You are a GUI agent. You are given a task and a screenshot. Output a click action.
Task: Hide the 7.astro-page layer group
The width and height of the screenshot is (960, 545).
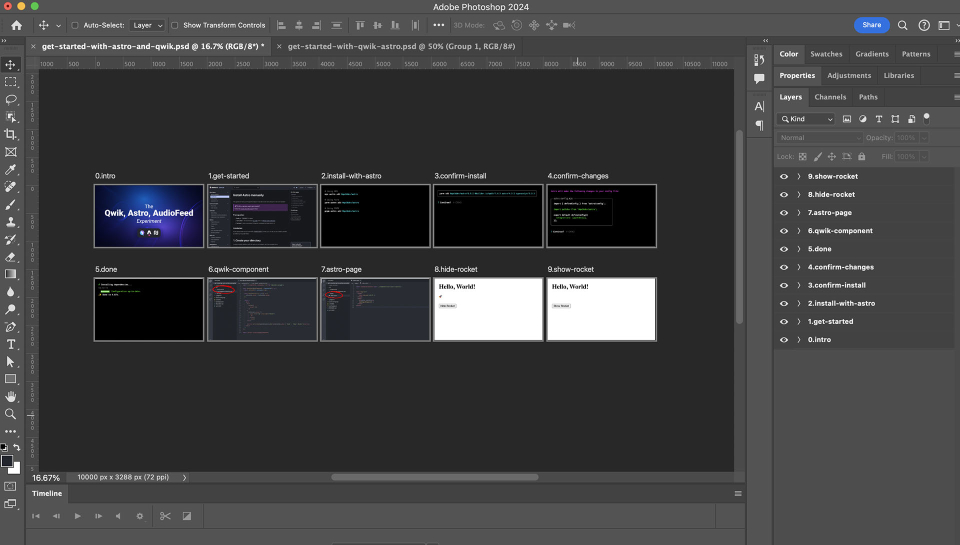click(784, 212)
